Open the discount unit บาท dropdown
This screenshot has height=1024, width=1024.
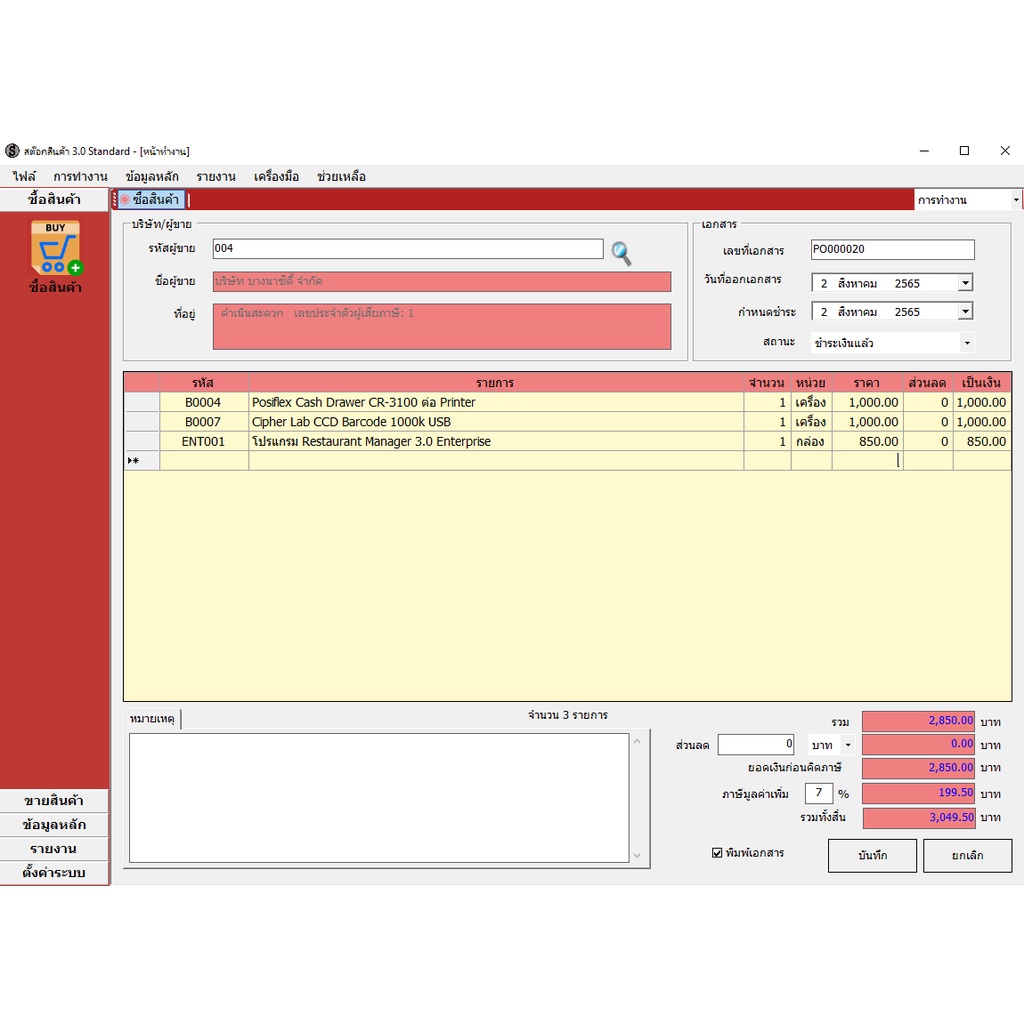(848, 744)
